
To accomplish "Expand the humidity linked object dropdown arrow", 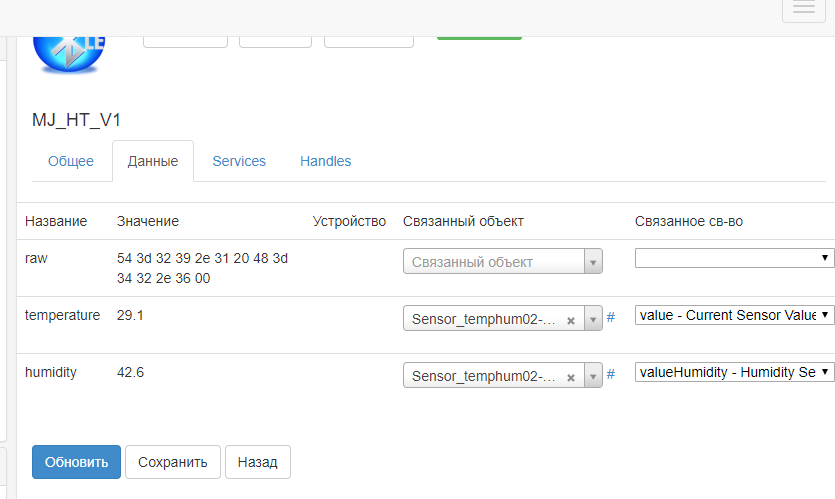I will [x=592, y=376].
